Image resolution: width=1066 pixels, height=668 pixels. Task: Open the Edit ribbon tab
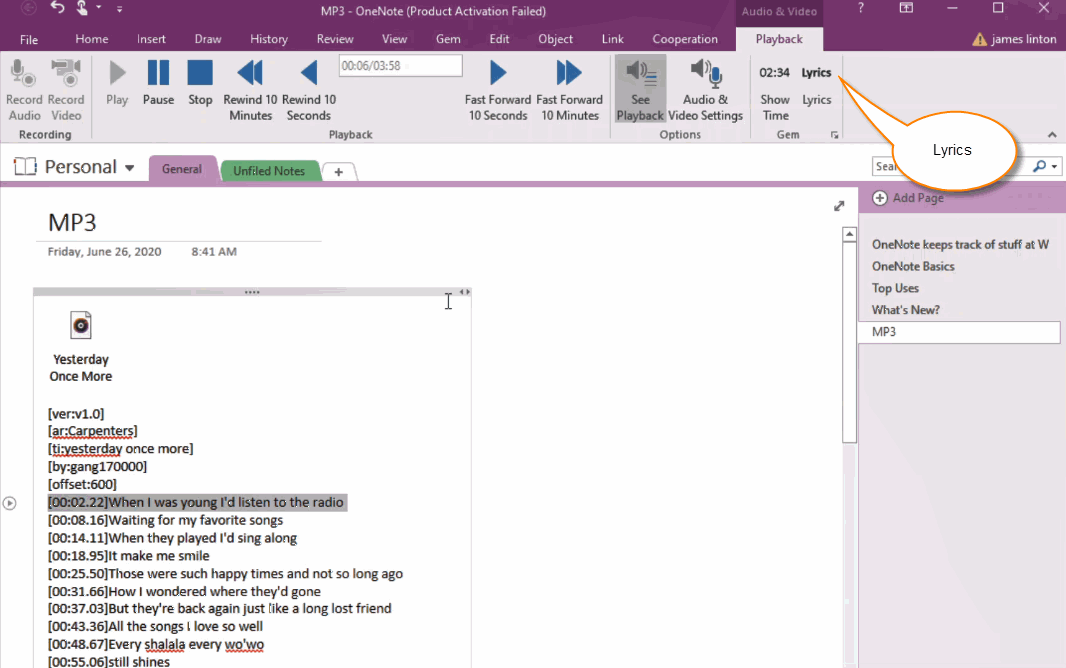[x=499, y=39]
